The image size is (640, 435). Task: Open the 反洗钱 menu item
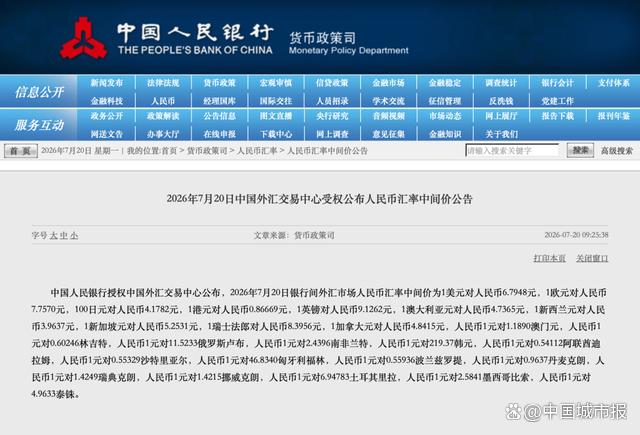click(501, 101)
